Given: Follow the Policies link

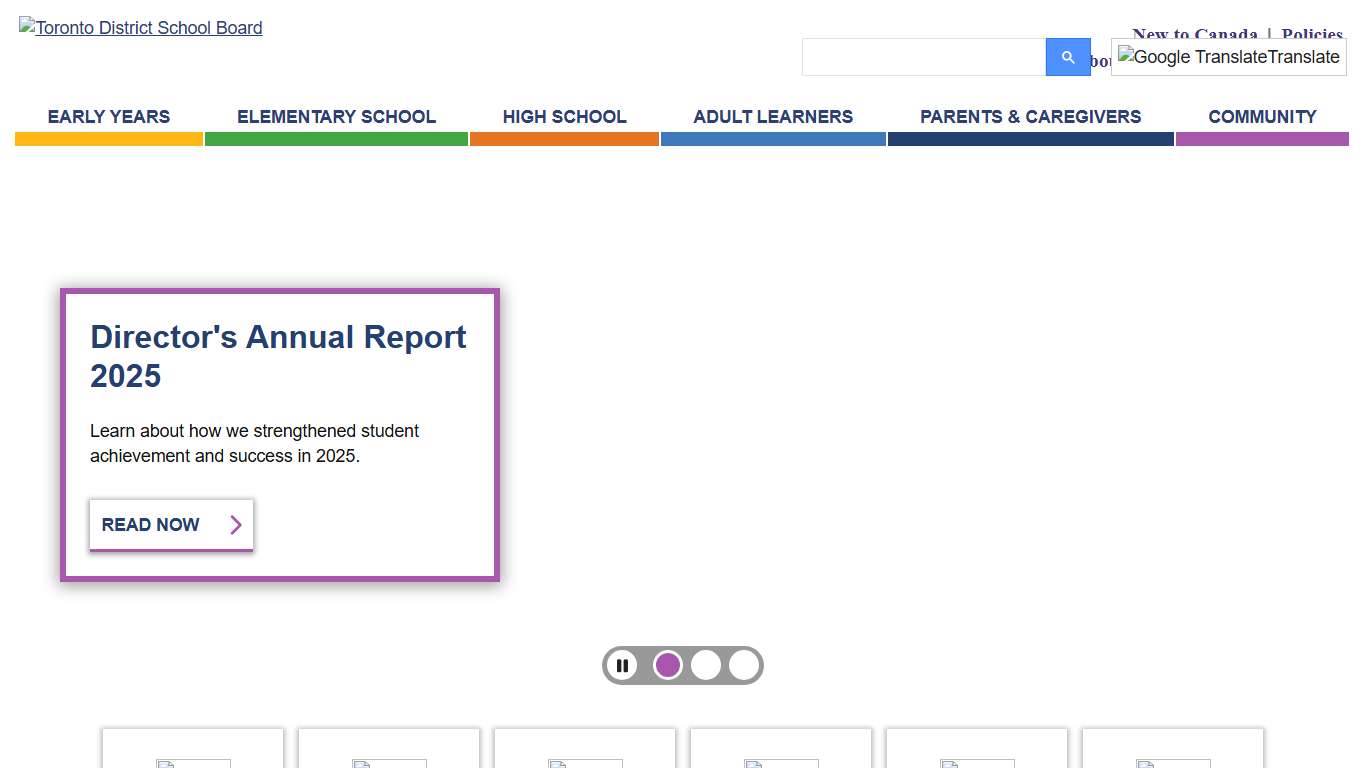Looking at the screenshot, I should [1312, 33].
